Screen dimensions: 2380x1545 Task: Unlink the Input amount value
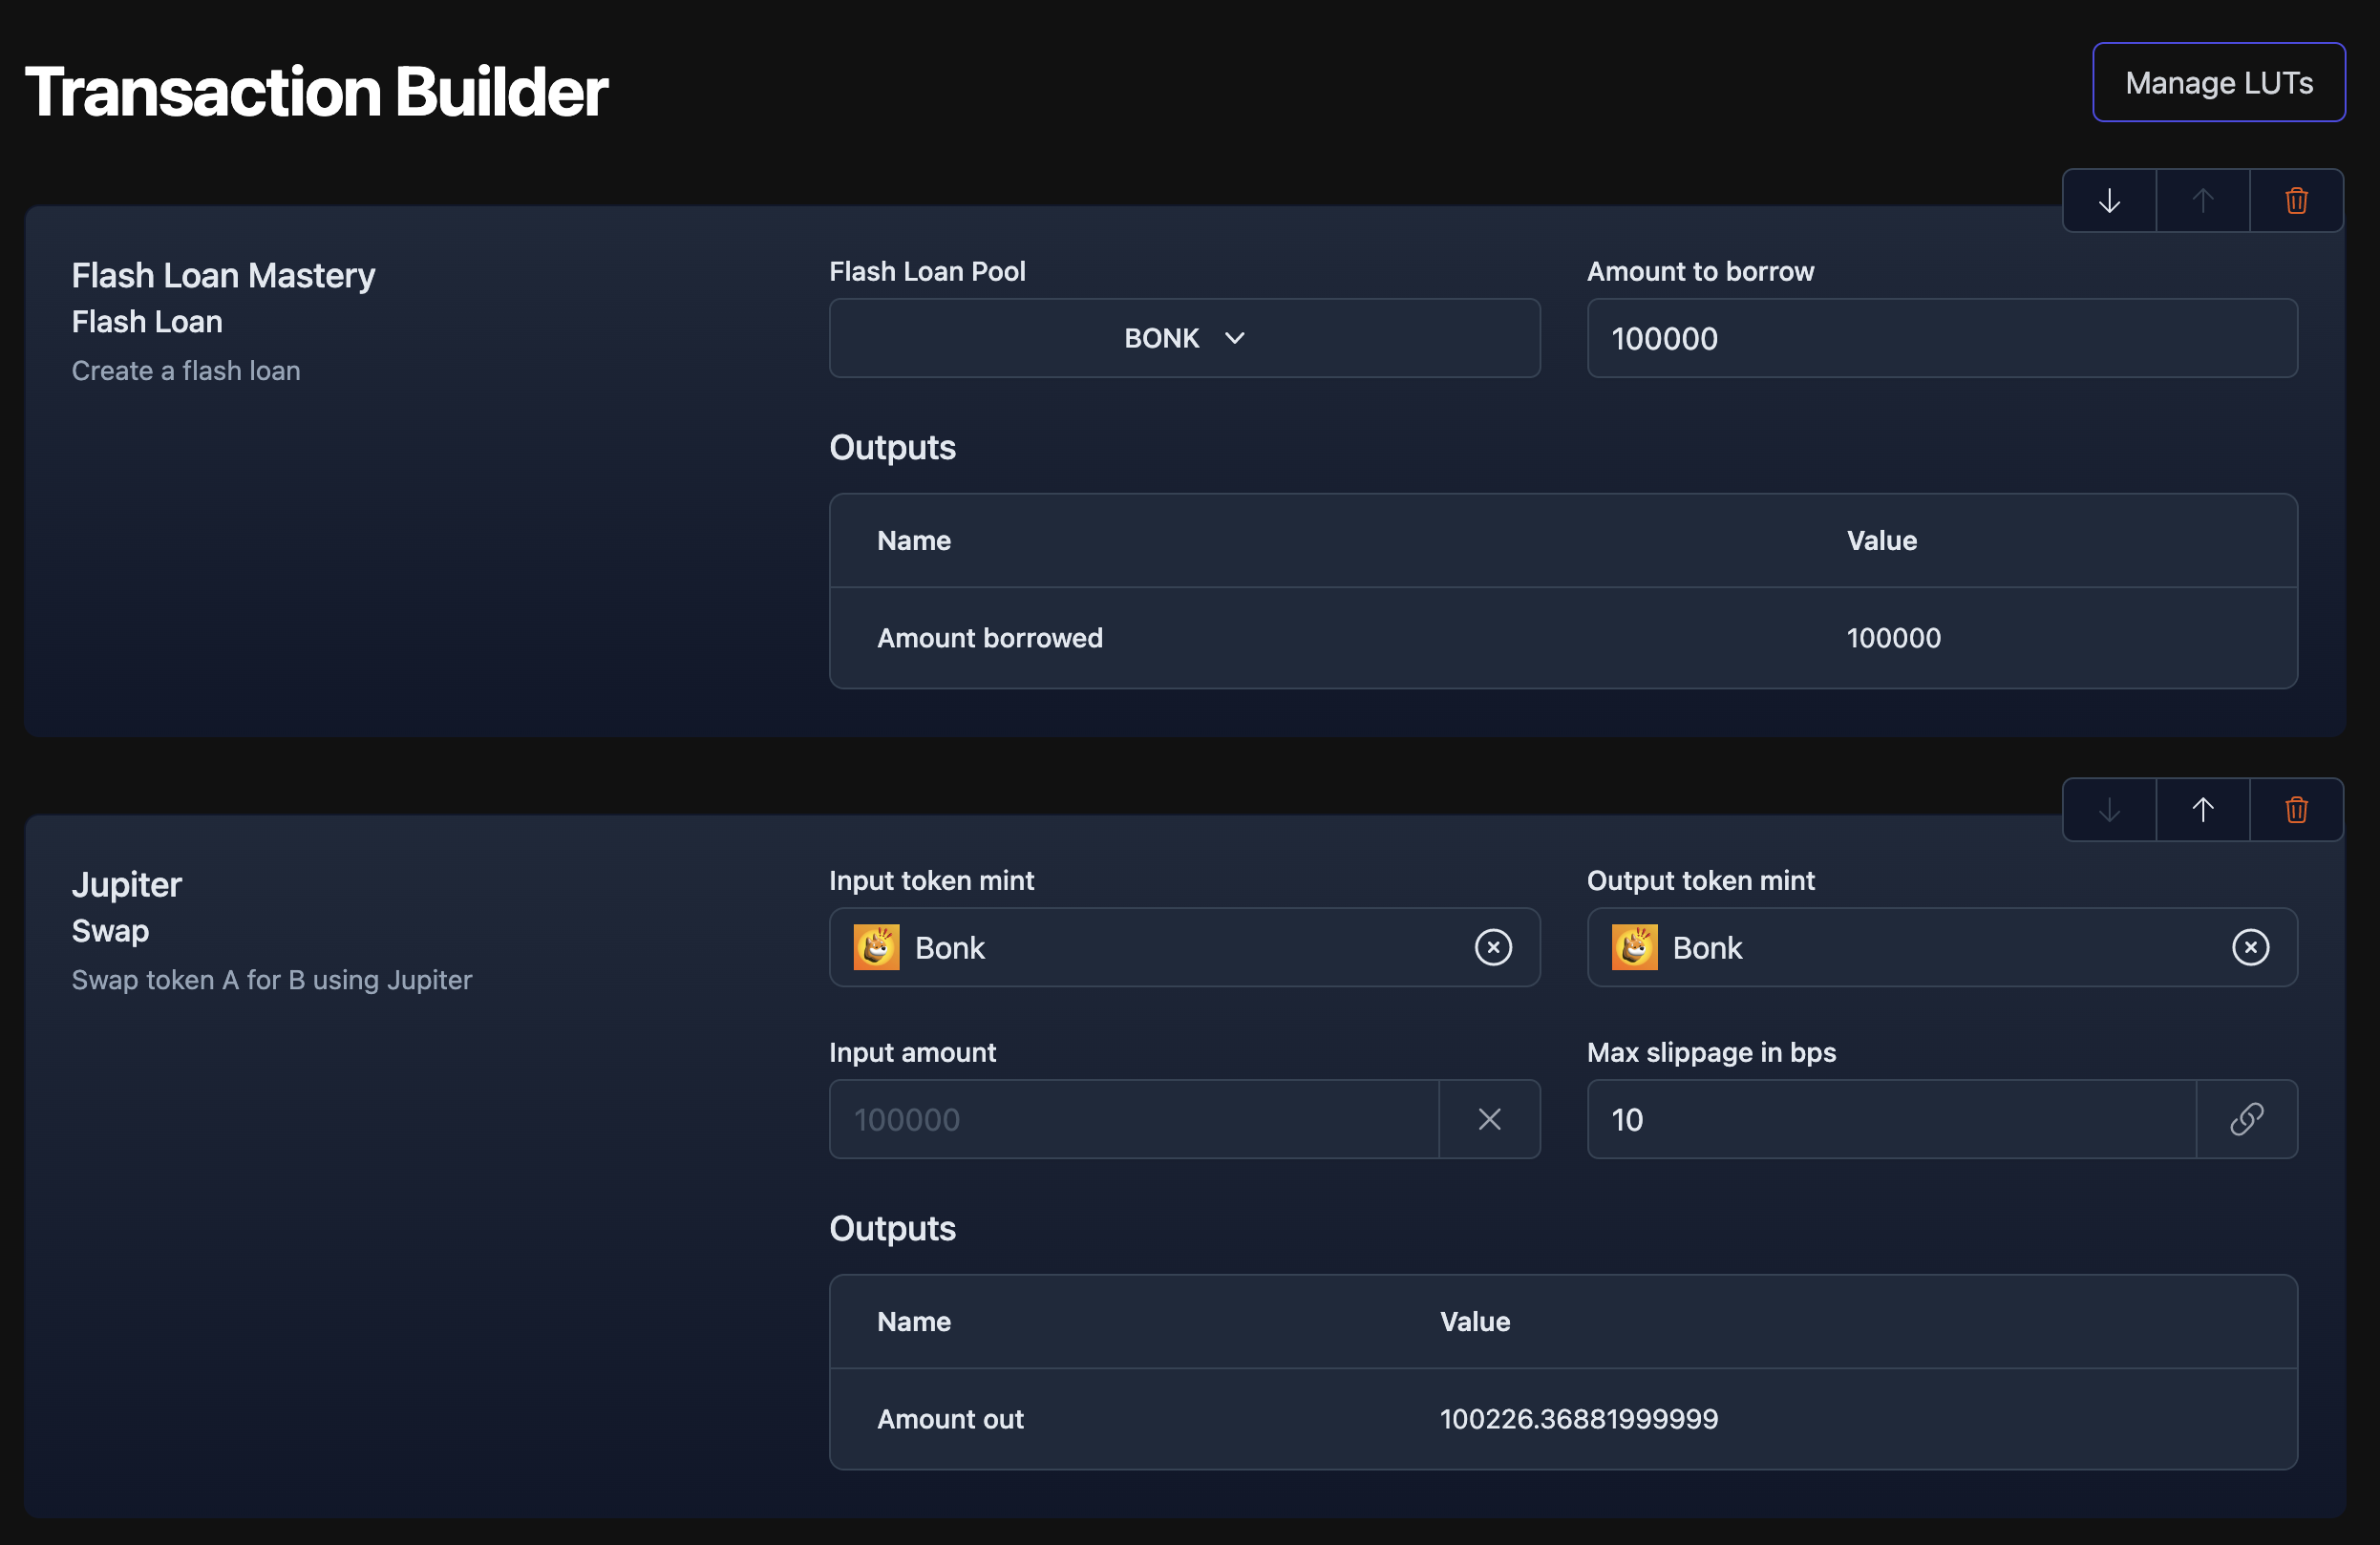coord(1489,1119)
